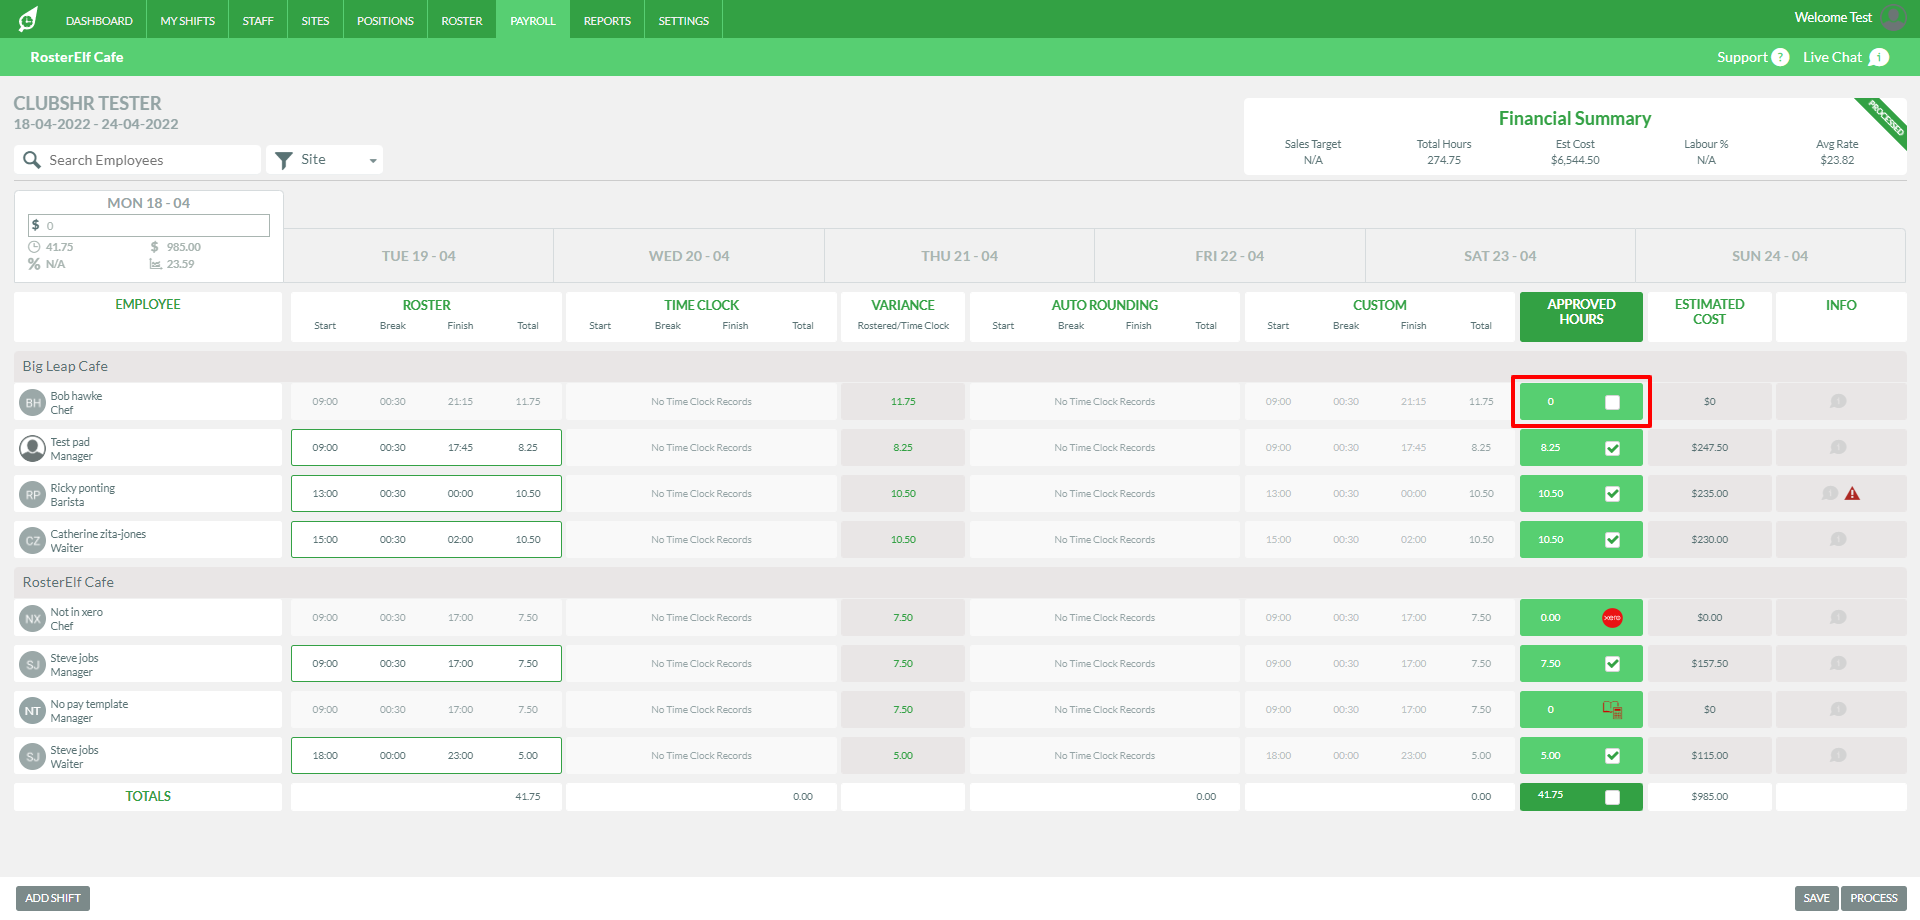
Task: Click the PROCESS button
Action: [1873, 898]
